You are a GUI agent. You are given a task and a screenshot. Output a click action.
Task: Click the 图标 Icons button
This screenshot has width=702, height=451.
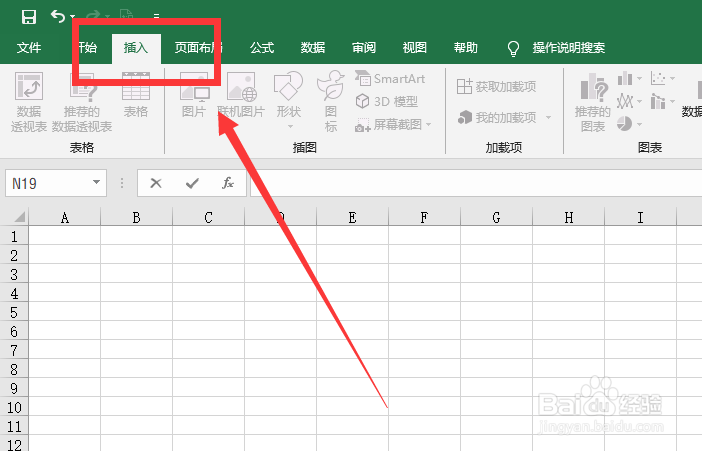coord(330,102)
